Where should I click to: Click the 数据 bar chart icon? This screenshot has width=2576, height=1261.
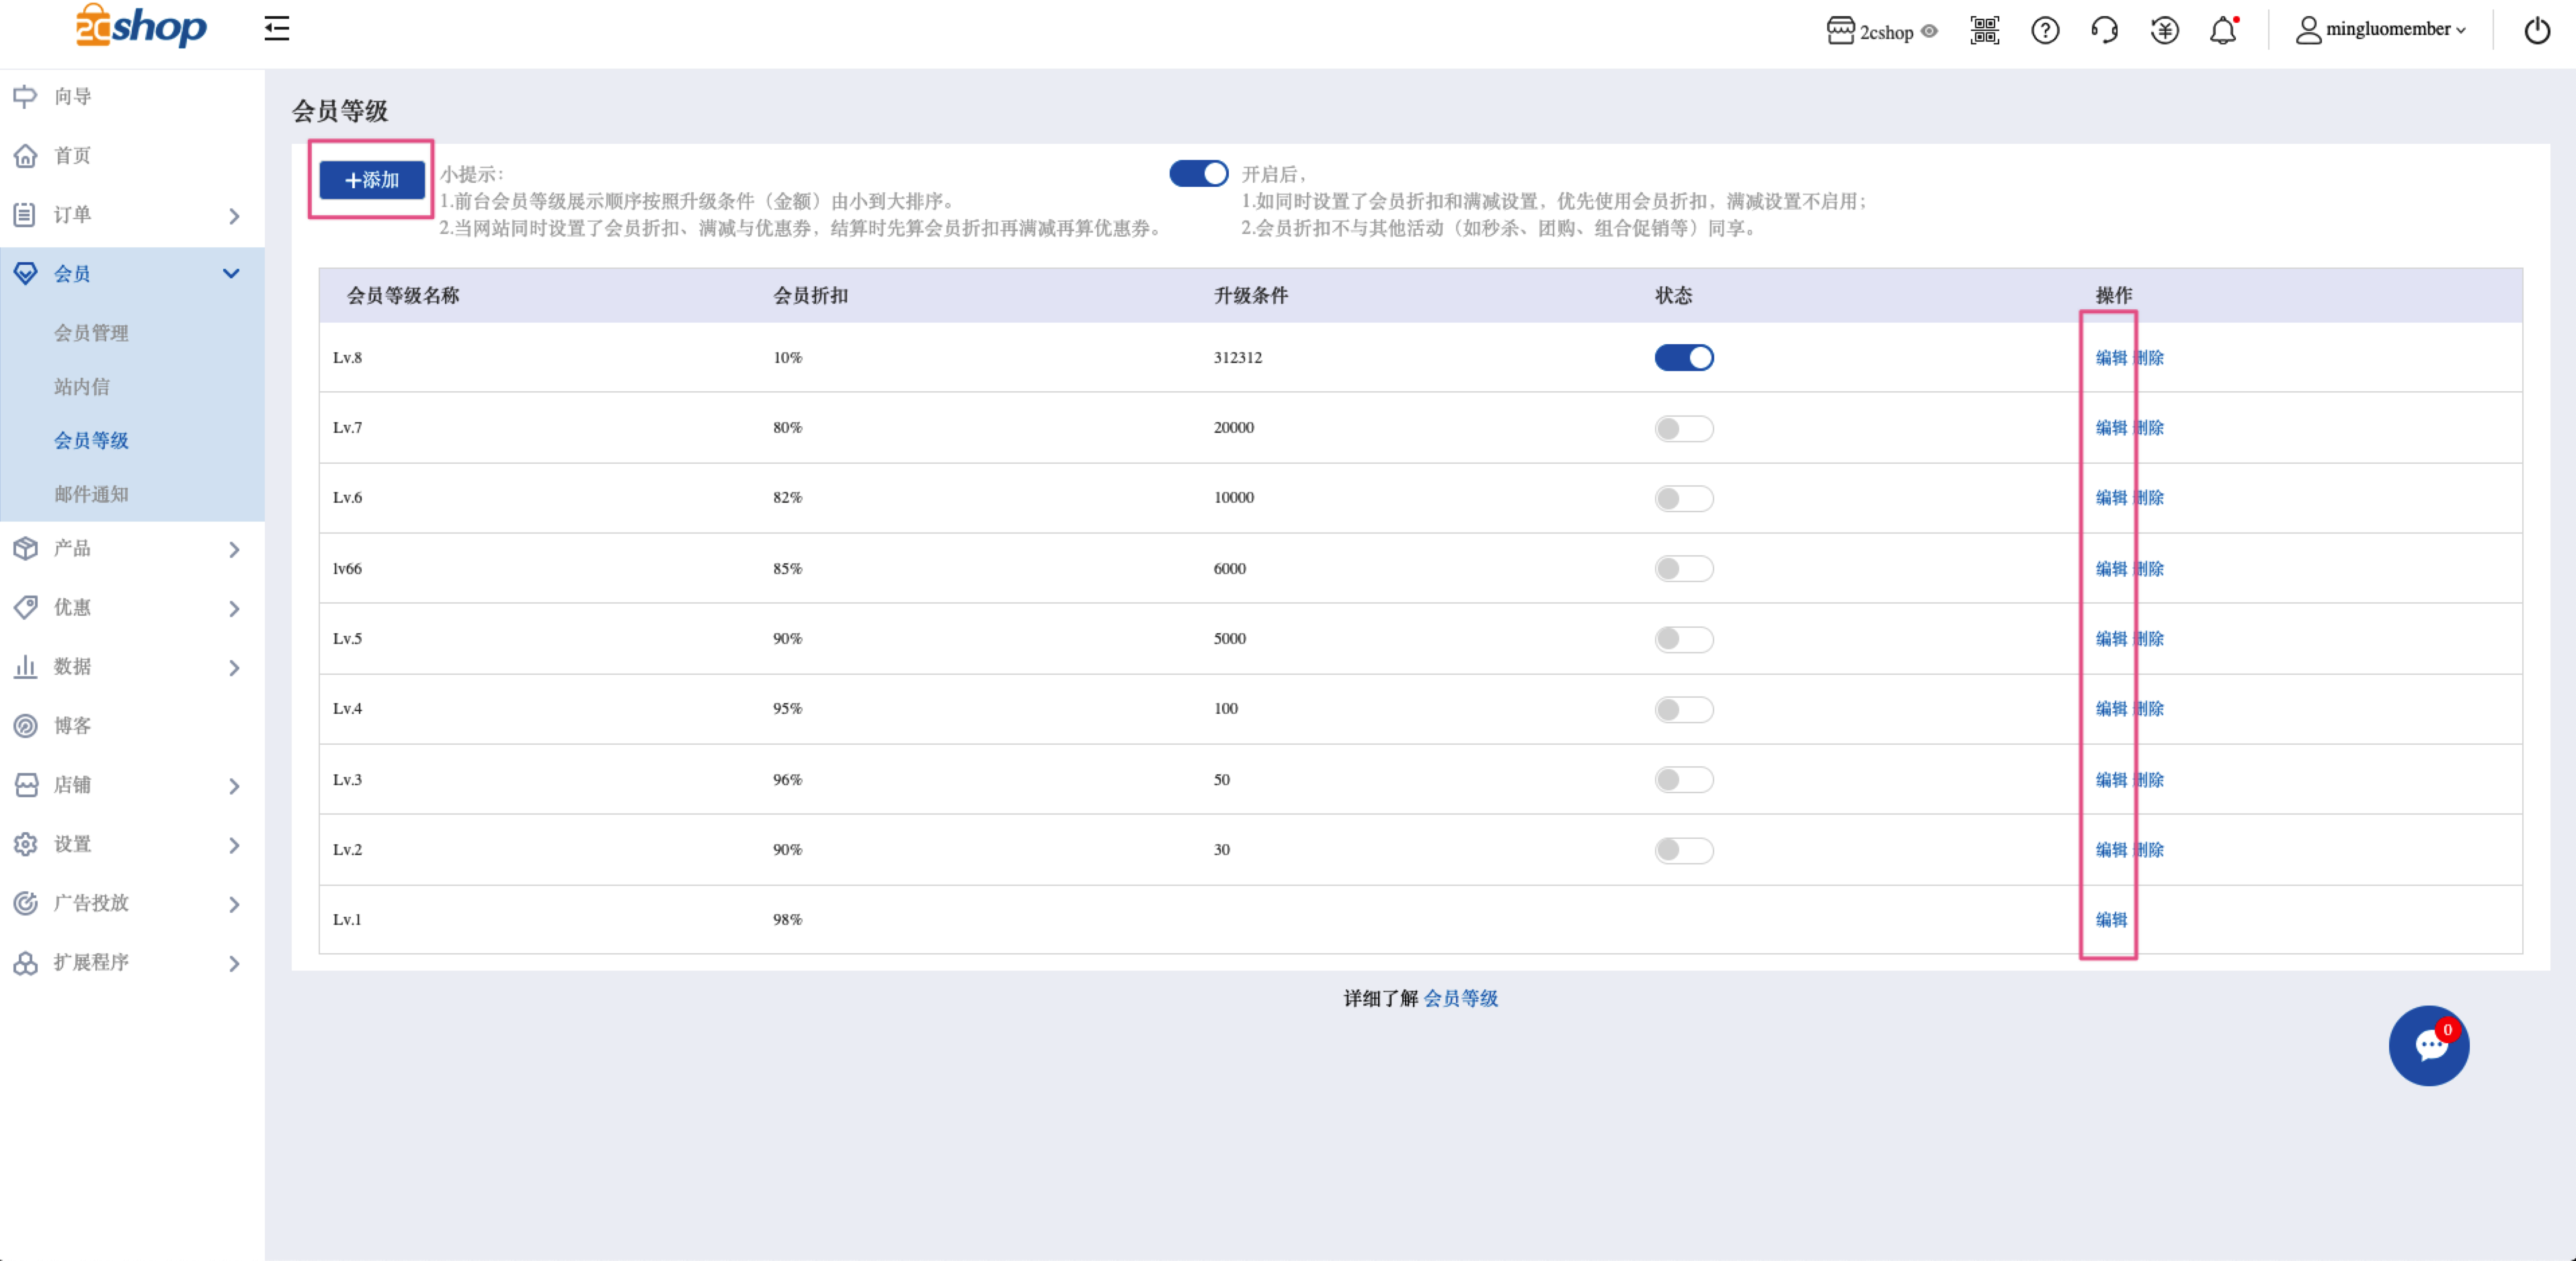pyautogui.click(x=25, y=667)
